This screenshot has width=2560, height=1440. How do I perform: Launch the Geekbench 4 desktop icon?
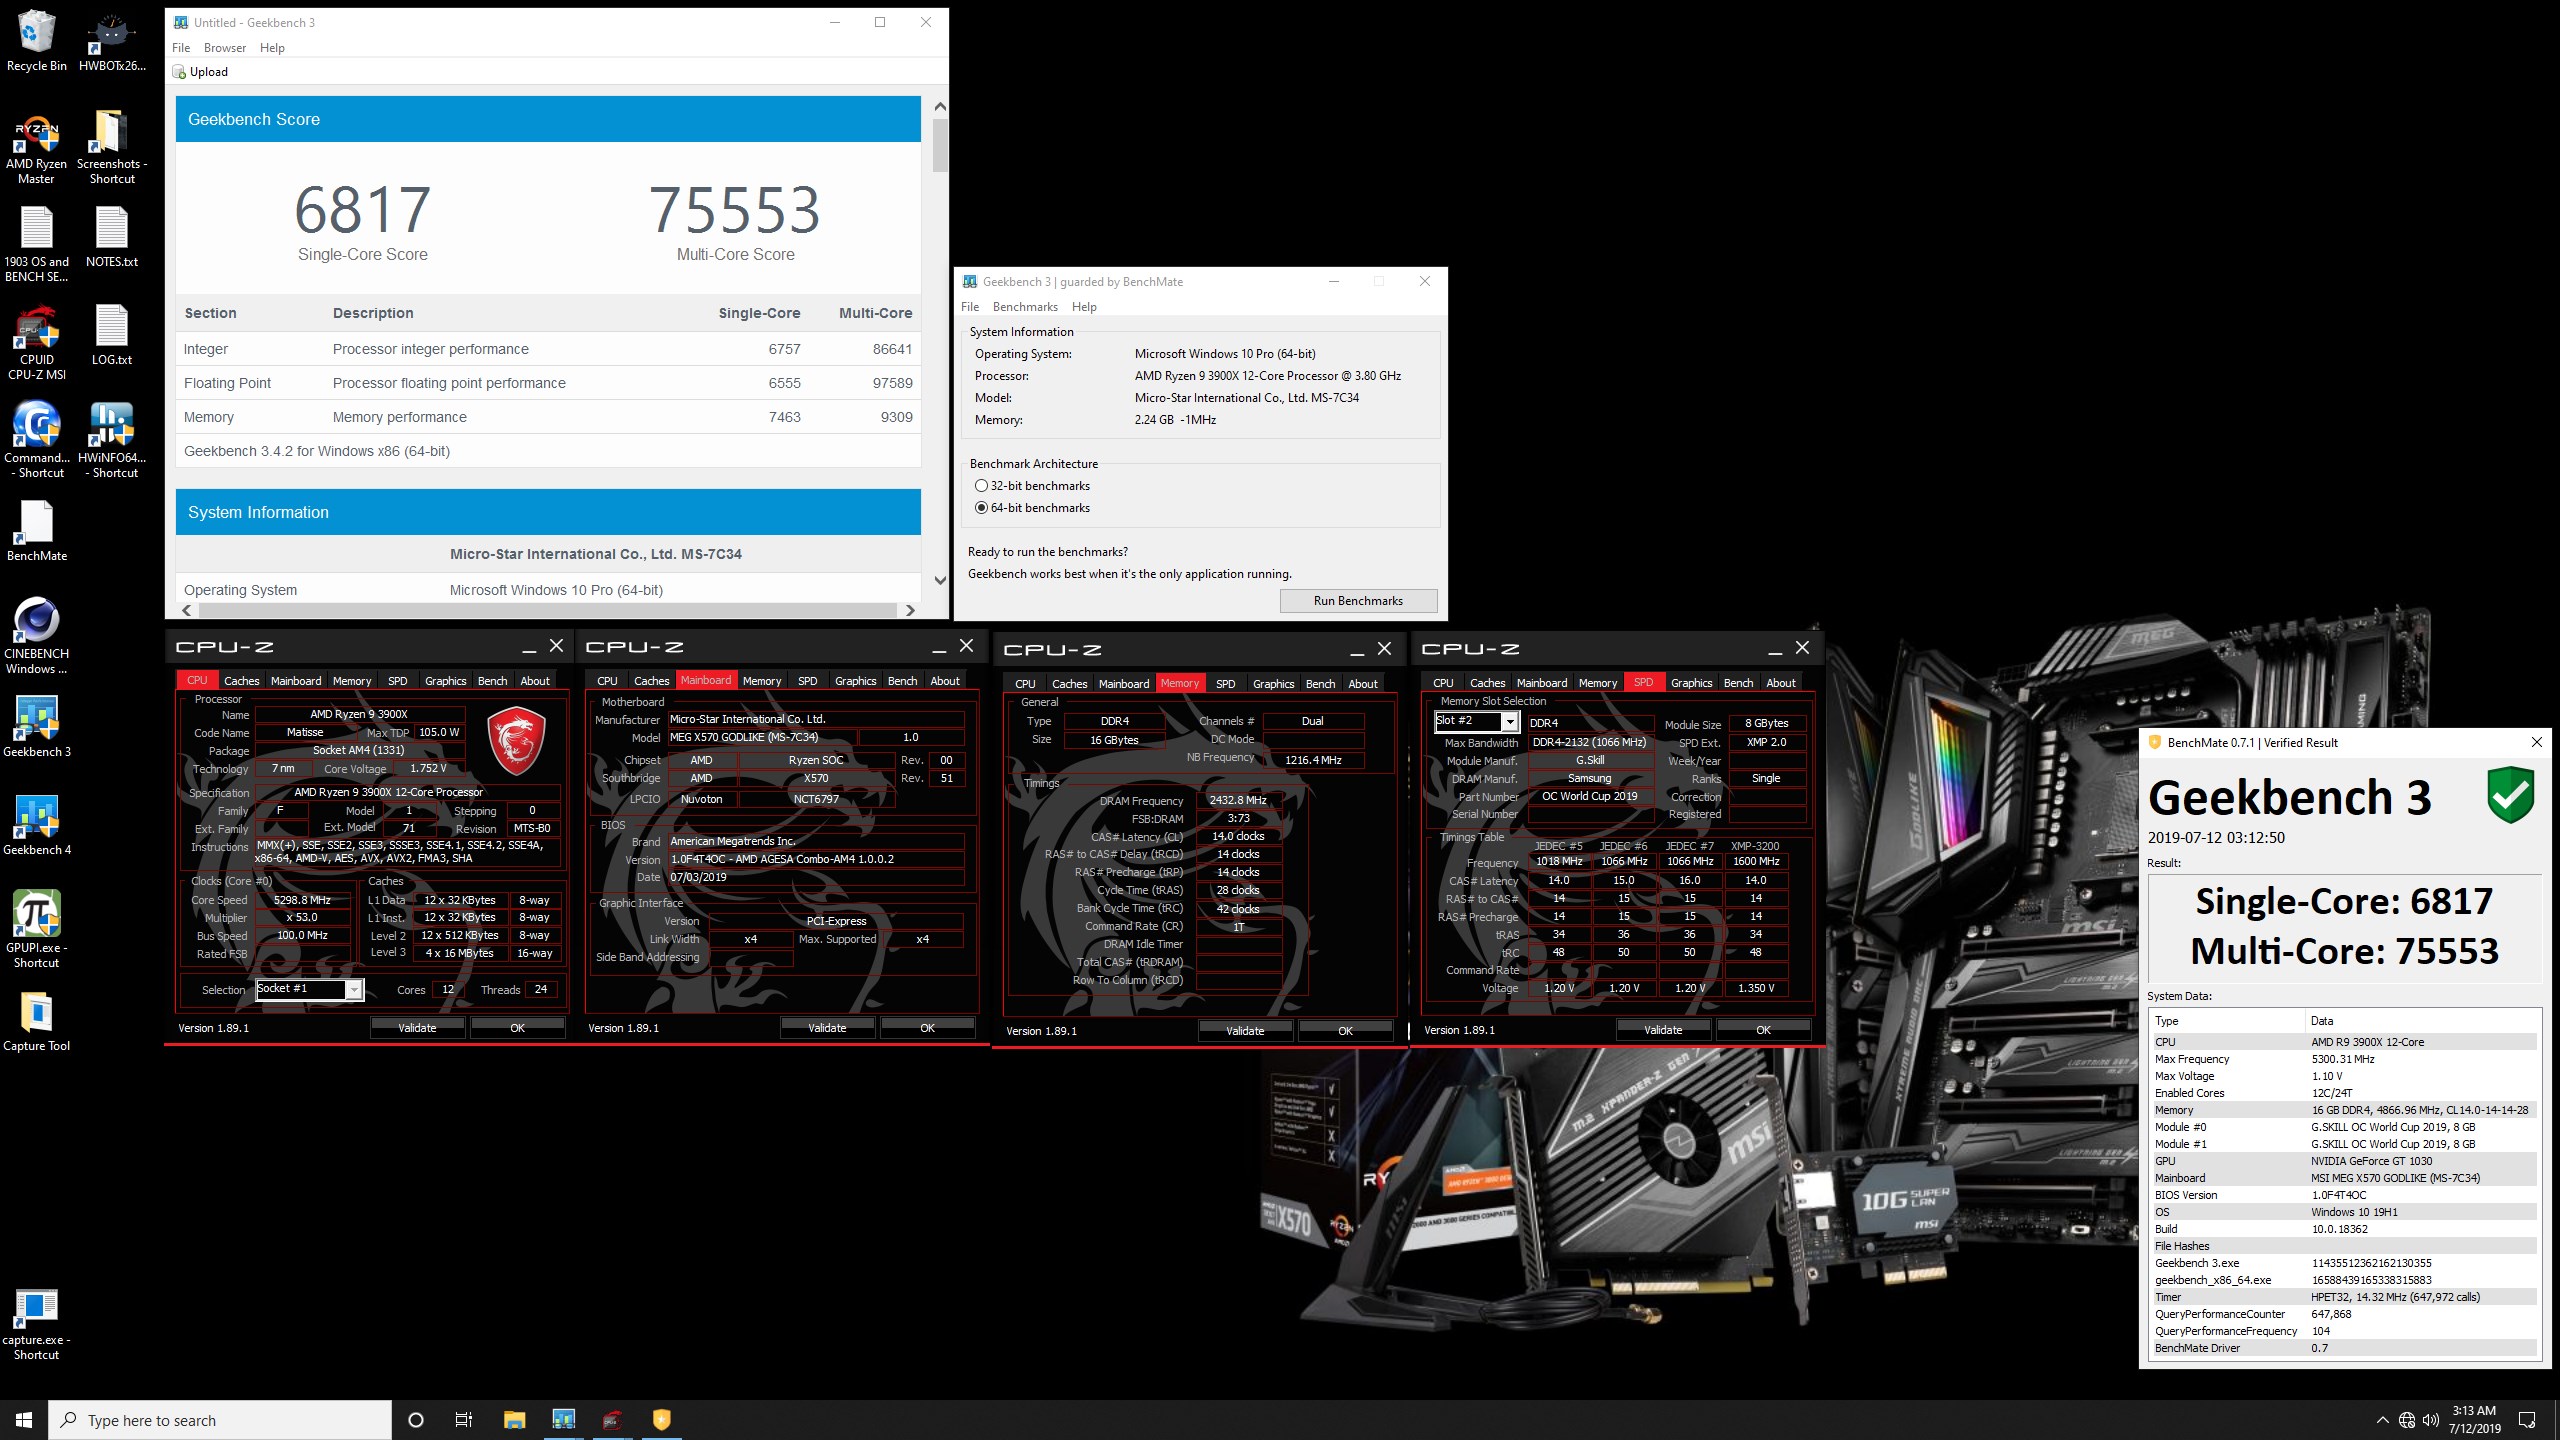[36, 825]
